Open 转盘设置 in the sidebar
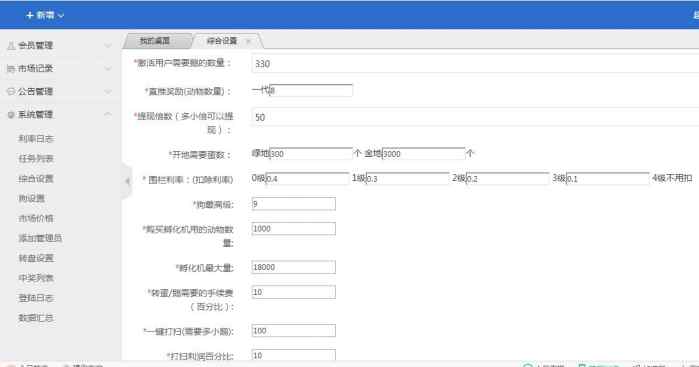 (x=36, y=258)
